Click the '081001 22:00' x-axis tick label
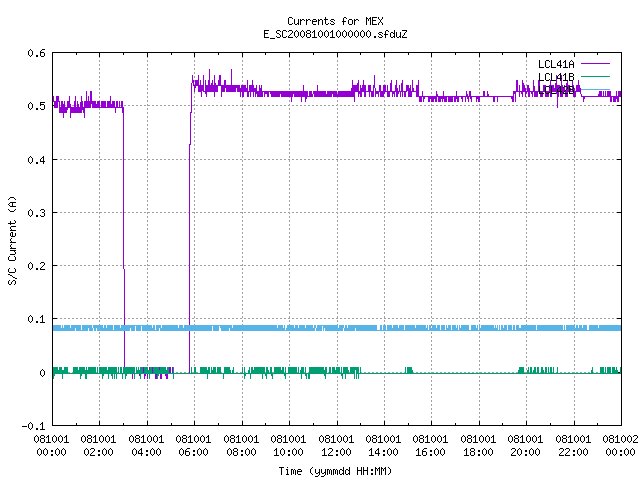Screen dimensions: 640x480 [x=573, y=446]
